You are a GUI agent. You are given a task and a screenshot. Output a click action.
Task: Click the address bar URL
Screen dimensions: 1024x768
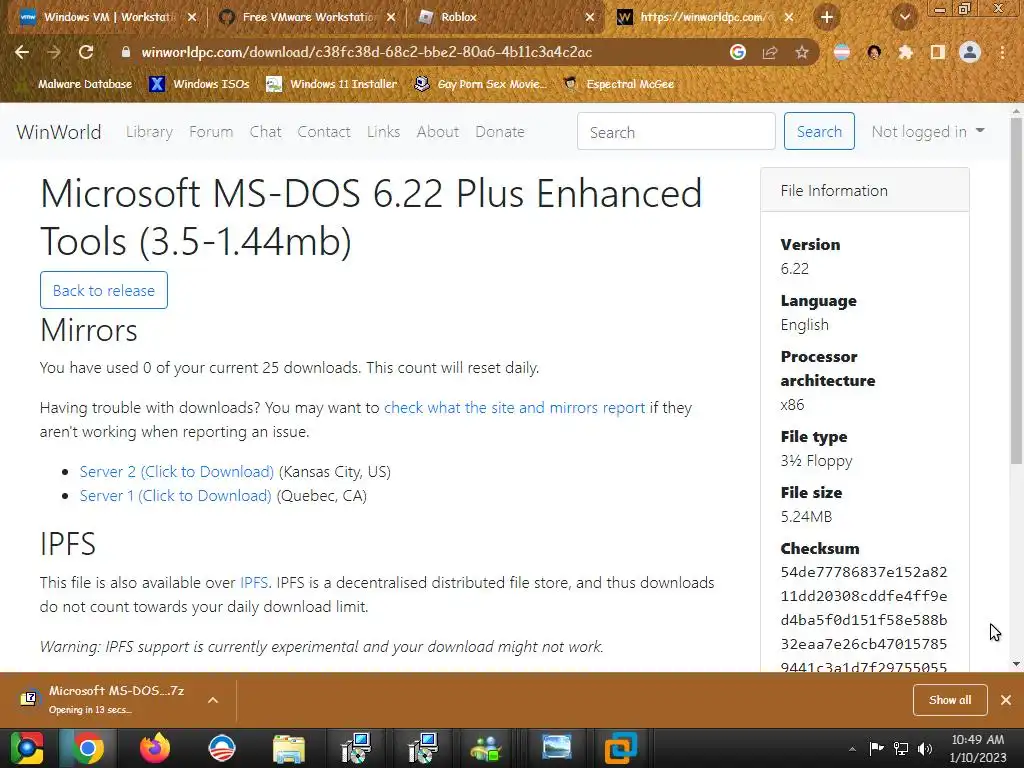tap(366, 52)
